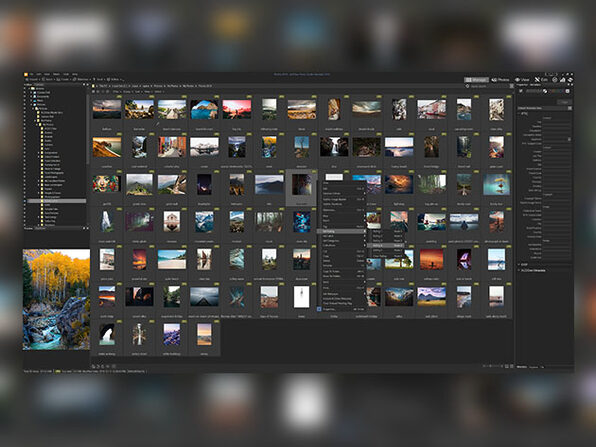Select the Folders pane tab
This screenshot has width=596, height=447.
point(29,85)
